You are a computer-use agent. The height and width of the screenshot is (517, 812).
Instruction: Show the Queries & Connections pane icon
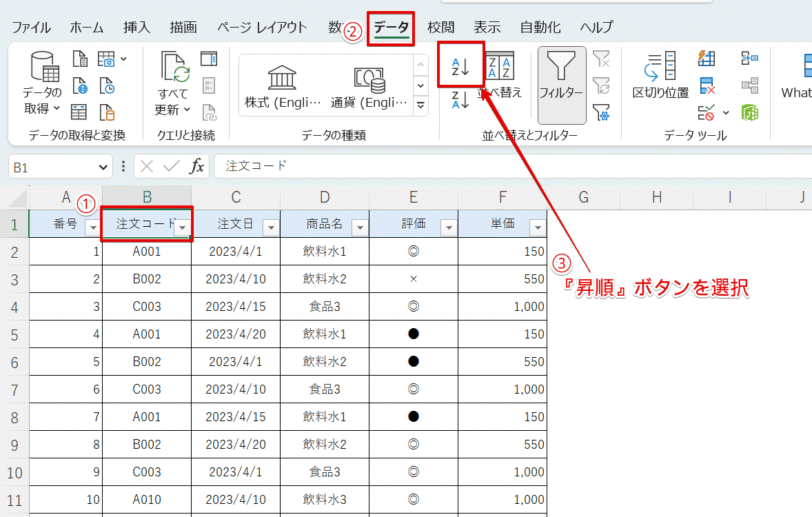pyautogui.click(x=209, y=59)
